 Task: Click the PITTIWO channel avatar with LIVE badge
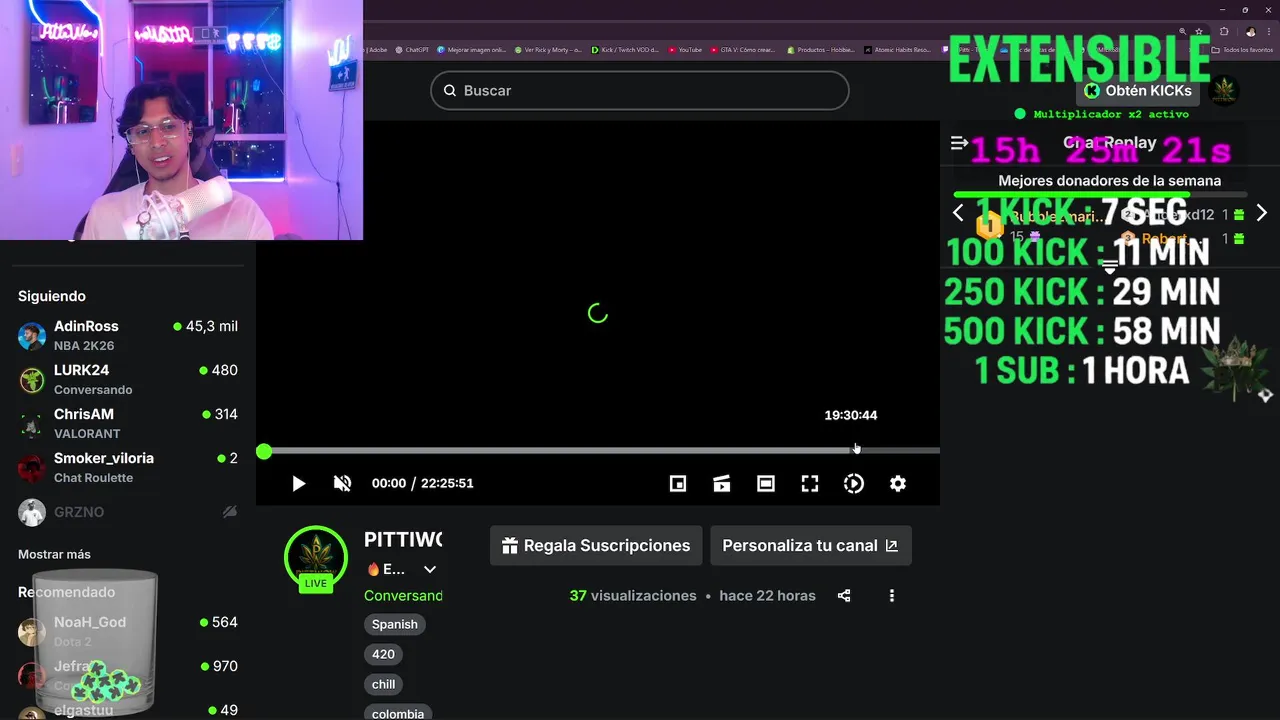pos(315,558)
